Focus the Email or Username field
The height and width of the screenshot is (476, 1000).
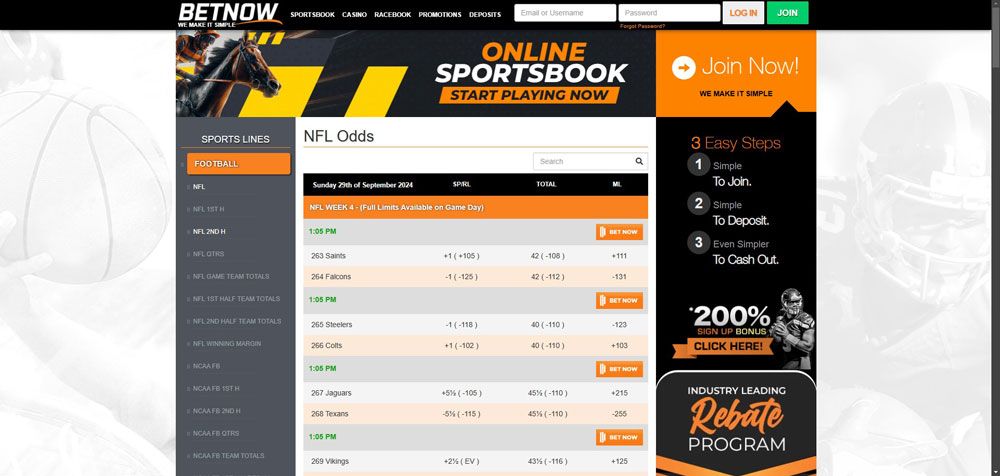coord(565,13)
